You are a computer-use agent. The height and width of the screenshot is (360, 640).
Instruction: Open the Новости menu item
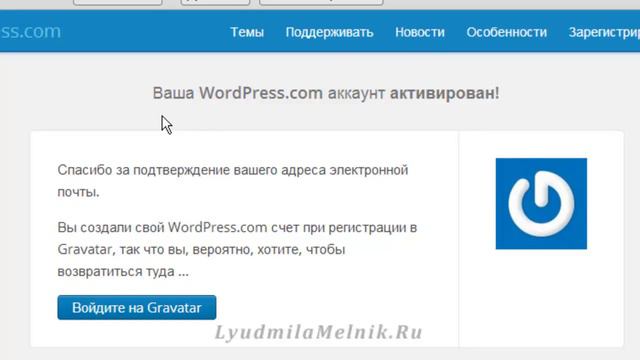[420, 32]
